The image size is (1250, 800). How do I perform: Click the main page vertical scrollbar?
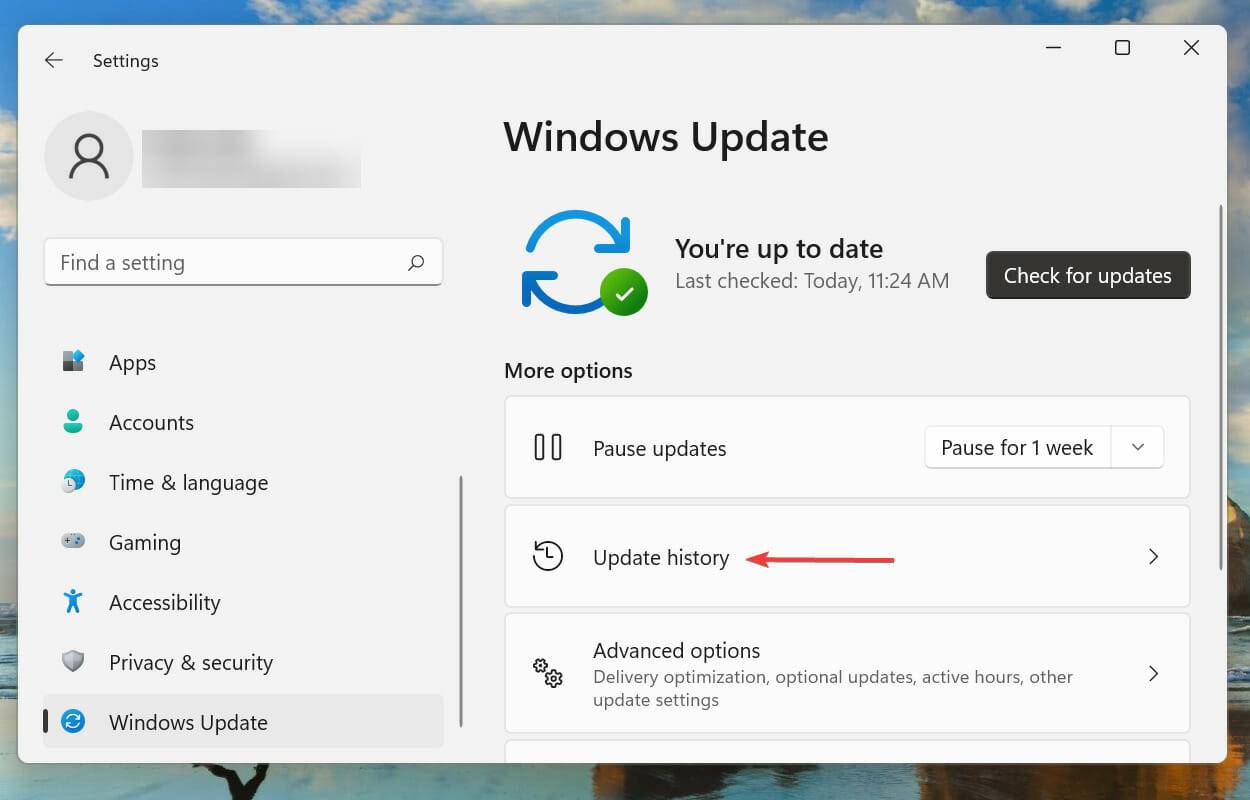tap(1220, 388)
